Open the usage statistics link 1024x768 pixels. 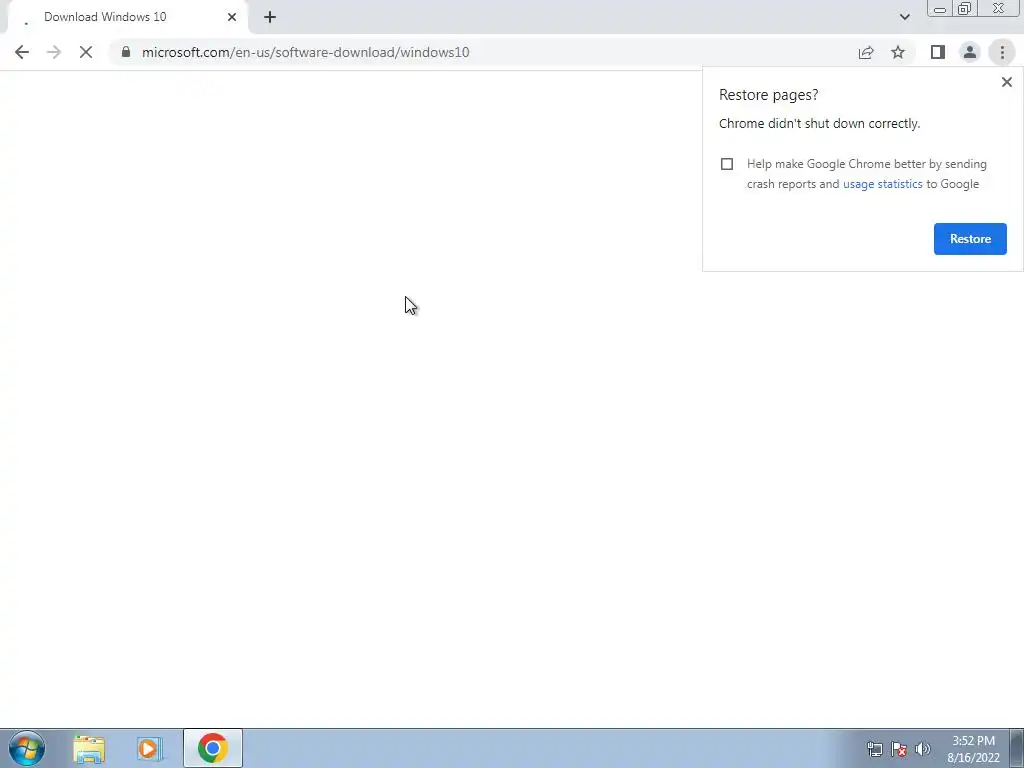882,184
